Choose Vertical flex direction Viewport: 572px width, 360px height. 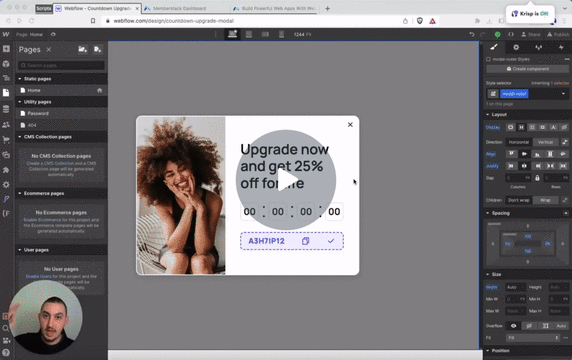click(545, 142)
